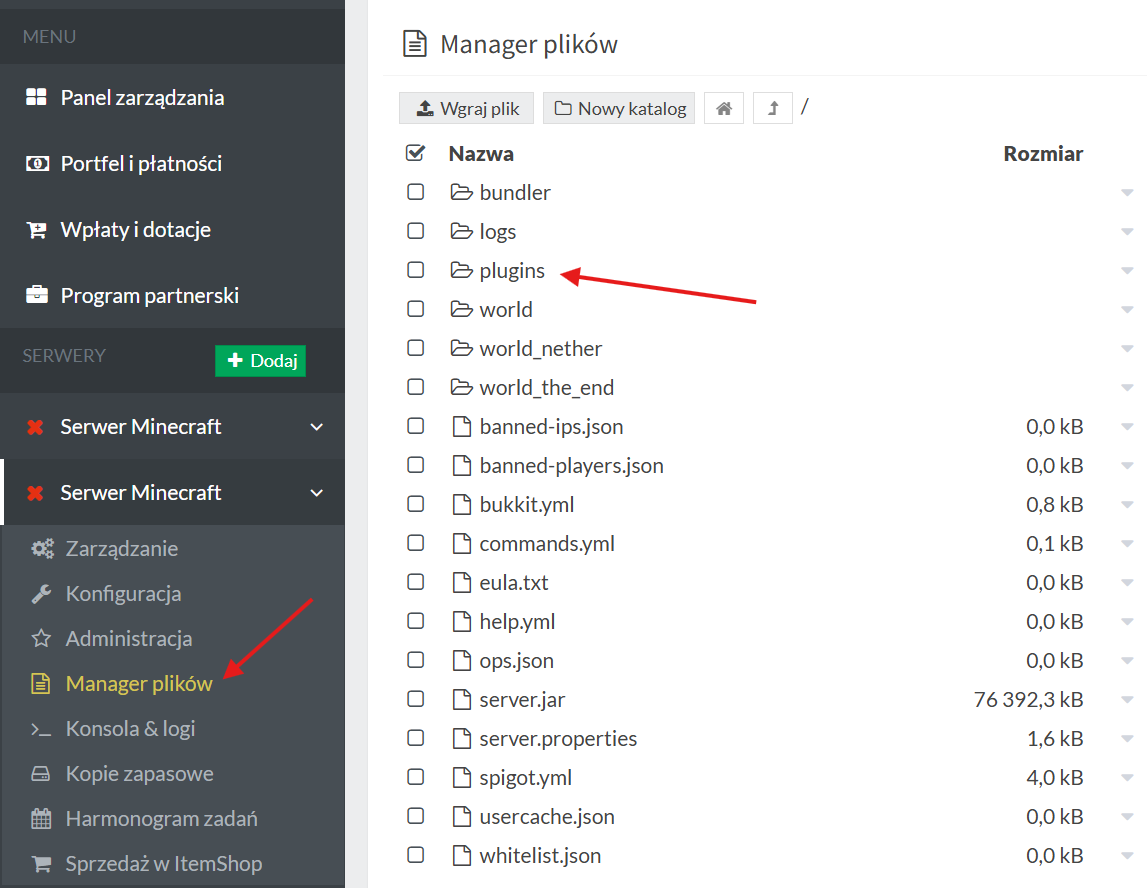Open the dropdown arrow for bundler row
Screen dimensions: 1147x888
click(1127, 193)
